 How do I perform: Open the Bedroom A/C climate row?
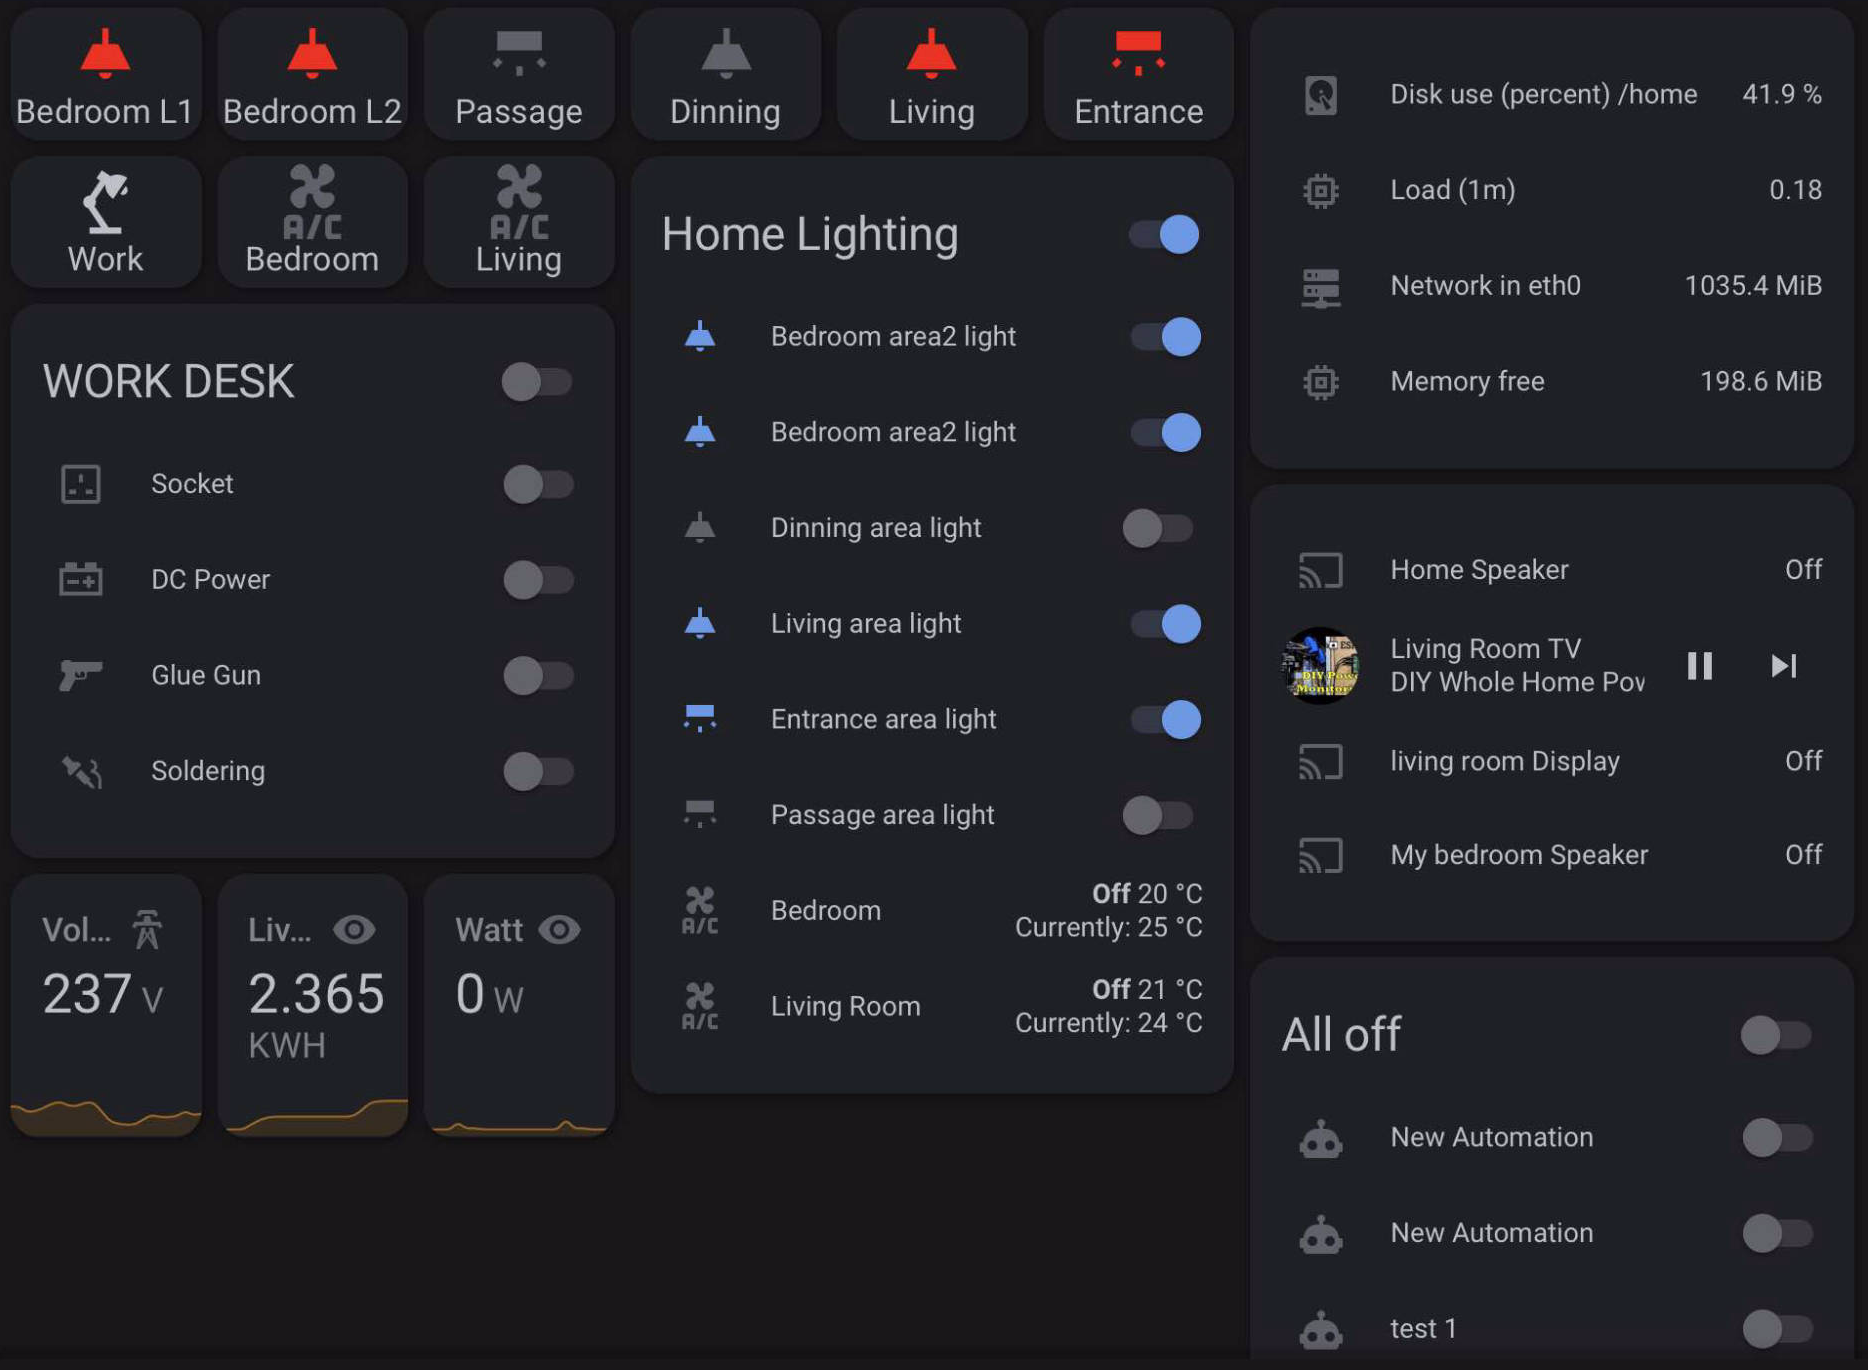(932, 911)
